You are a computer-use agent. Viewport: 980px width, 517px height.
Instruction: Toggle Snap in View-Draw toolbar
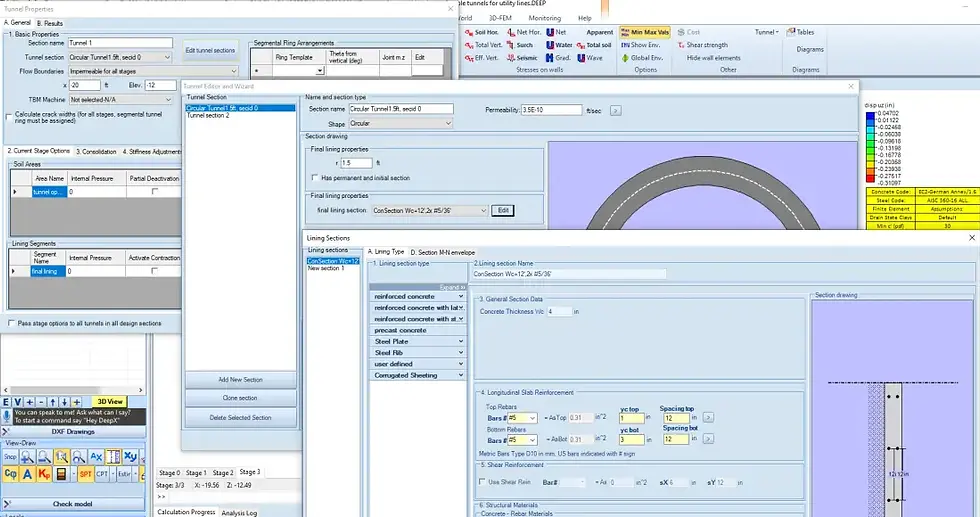(x=10, y=457)
